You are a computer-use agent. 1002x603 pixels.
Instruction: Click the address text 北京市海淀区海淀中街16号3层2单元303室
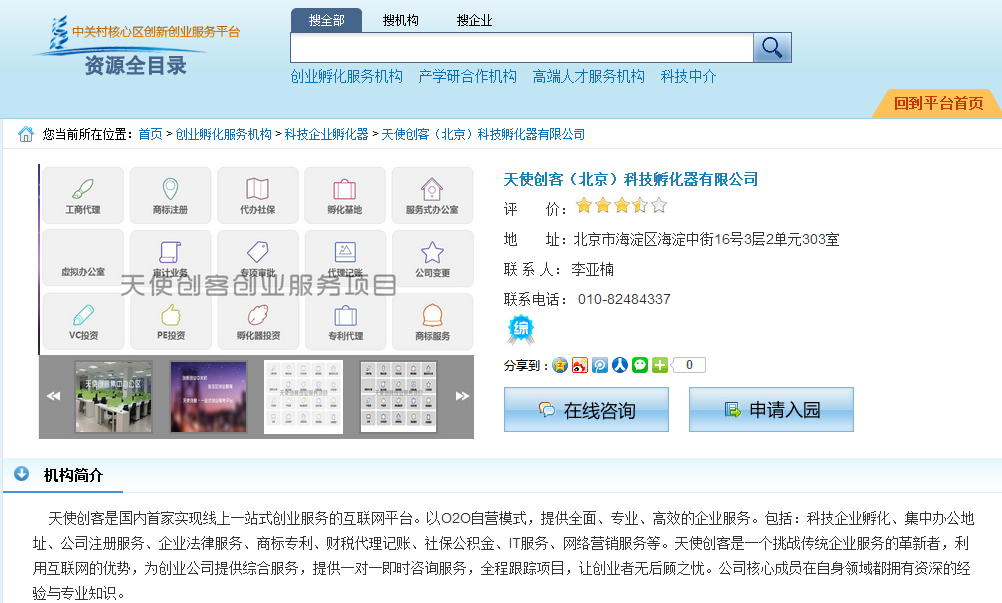click(706, 240)
